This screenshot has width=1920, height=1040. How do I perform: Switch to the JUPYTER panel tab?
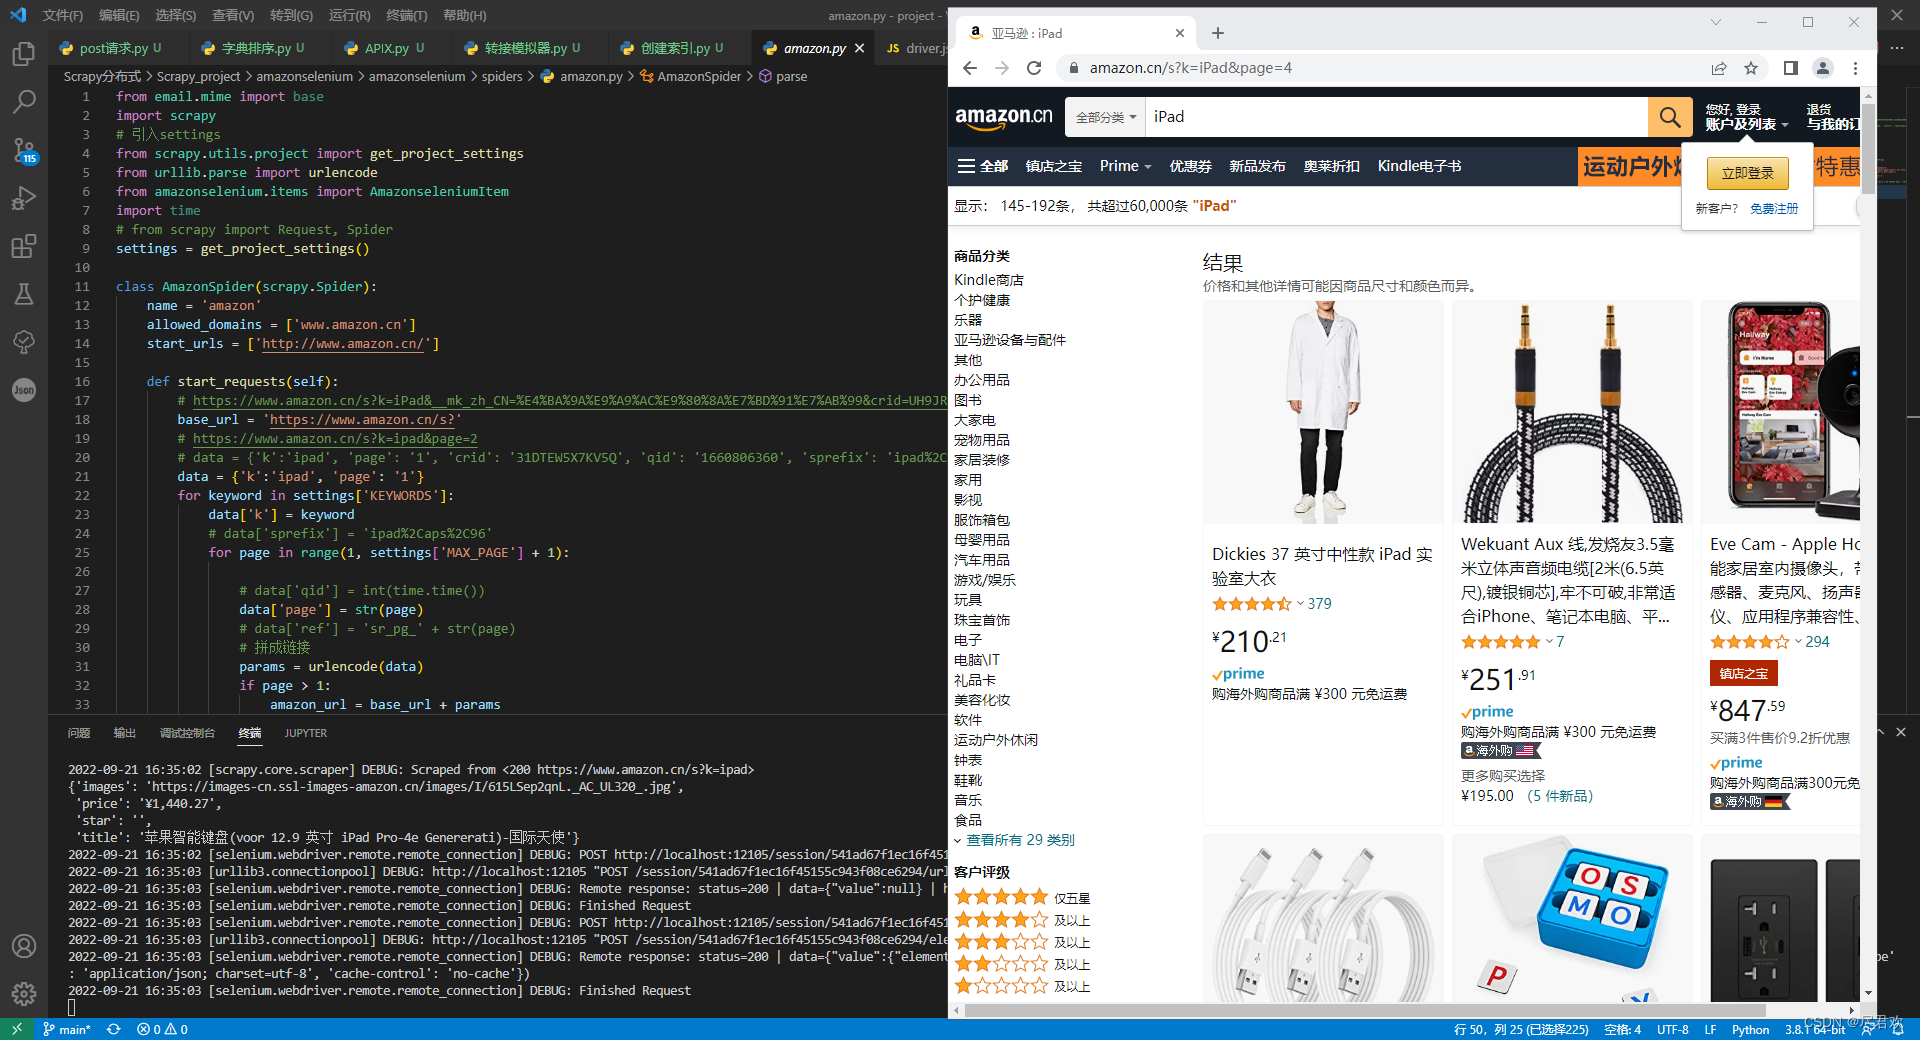click(305, 733)
